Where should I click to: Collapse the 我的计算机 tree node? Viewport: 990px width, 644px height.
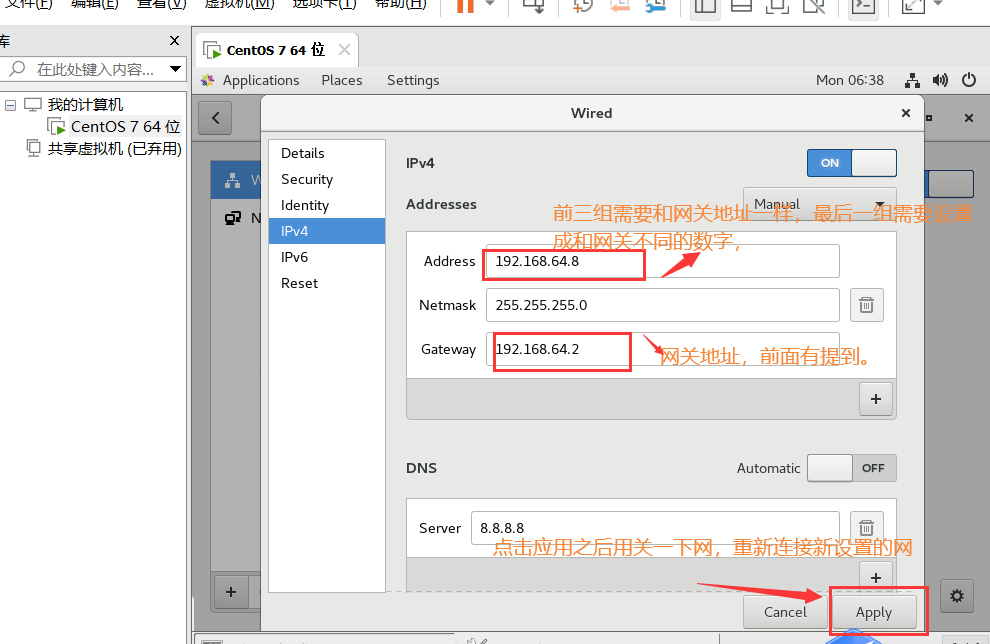click(10, 105)
